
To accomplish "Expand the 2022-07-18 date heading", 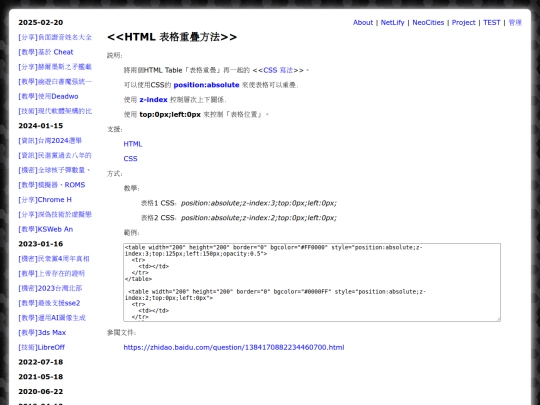I will point(41,362).
